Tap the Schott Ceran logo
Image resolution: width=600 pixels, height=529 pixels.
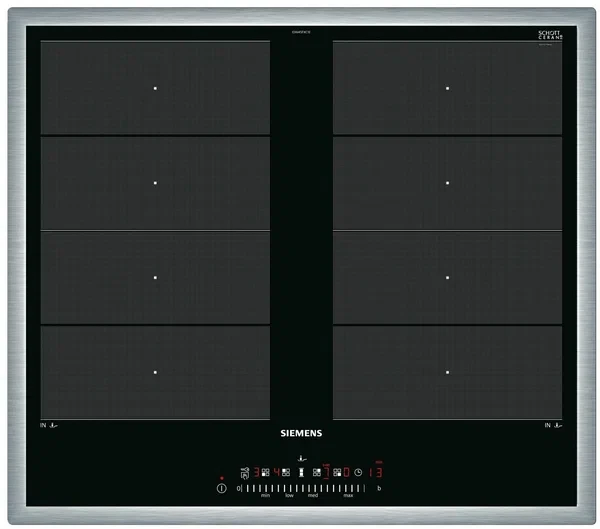(550, 36)
